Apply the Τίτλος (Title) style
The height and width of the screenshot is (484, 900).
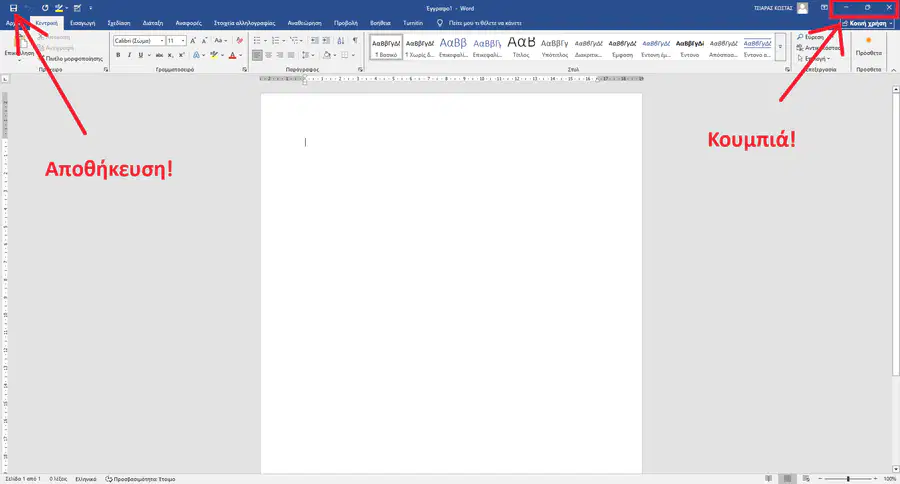[x=521, y=47]
